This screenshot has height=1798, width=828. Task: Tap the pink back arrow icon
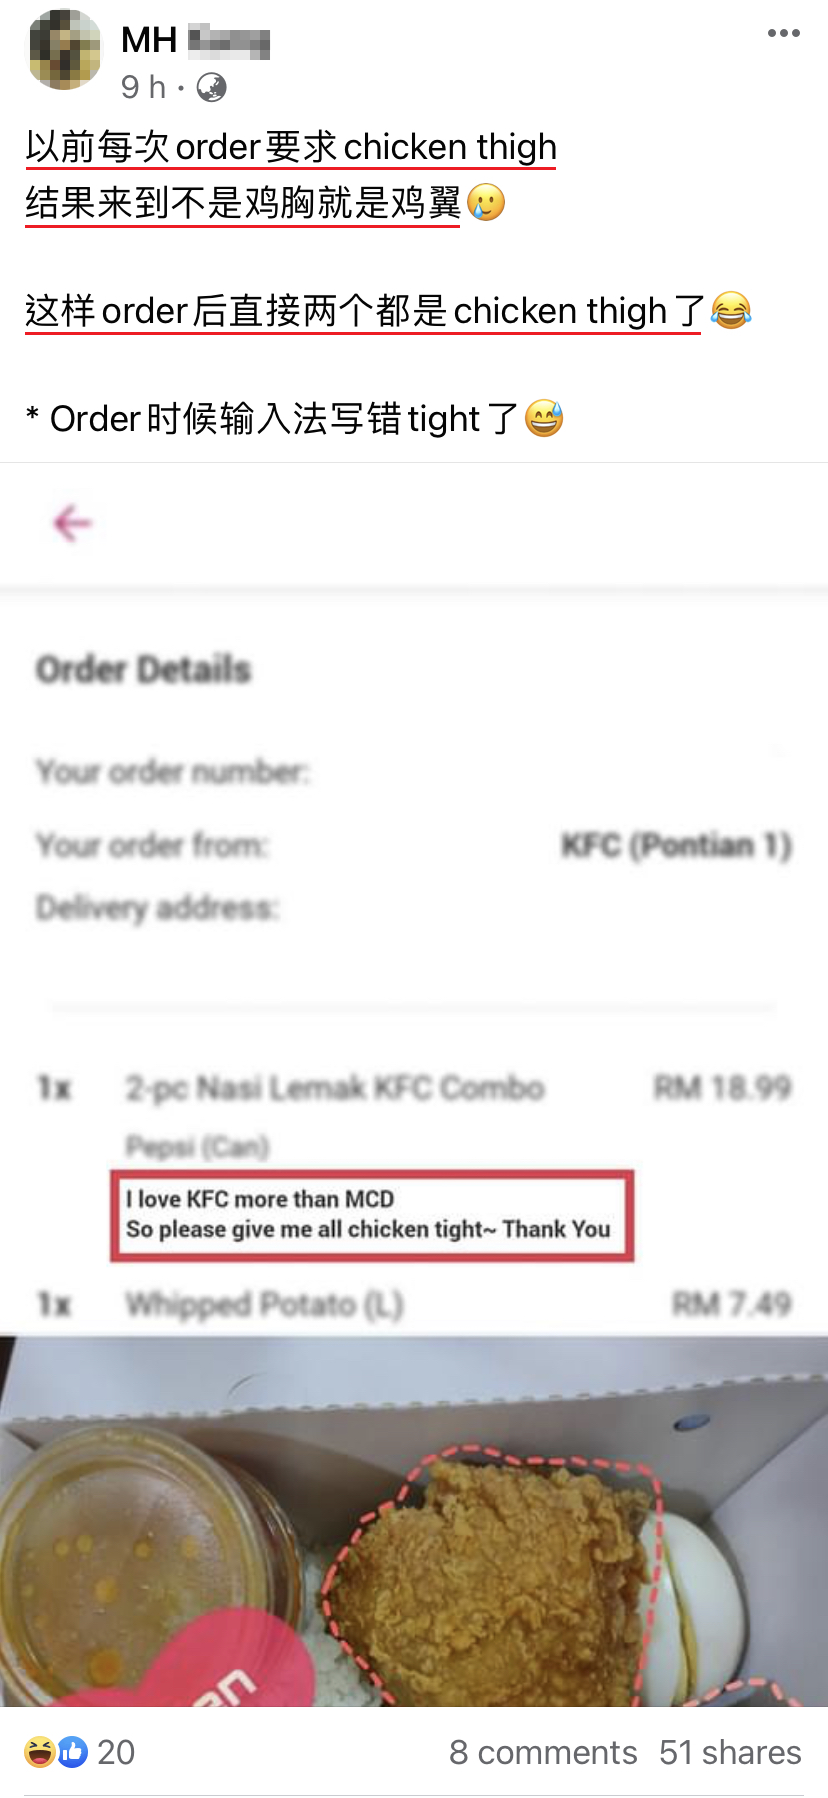coord(72,523)
